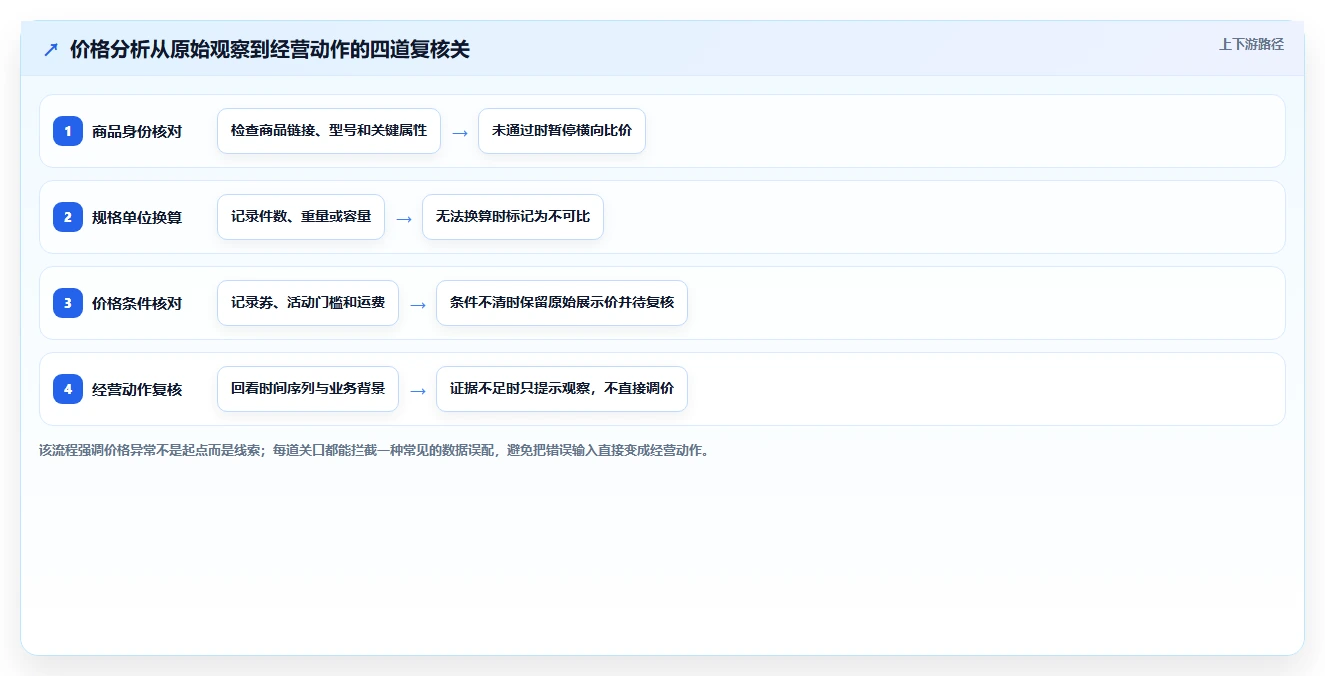The height and width of the screenshot is (676, 1325).
Task: Select the 回看时间序列与业务背景 box
Action: point(308,389)
